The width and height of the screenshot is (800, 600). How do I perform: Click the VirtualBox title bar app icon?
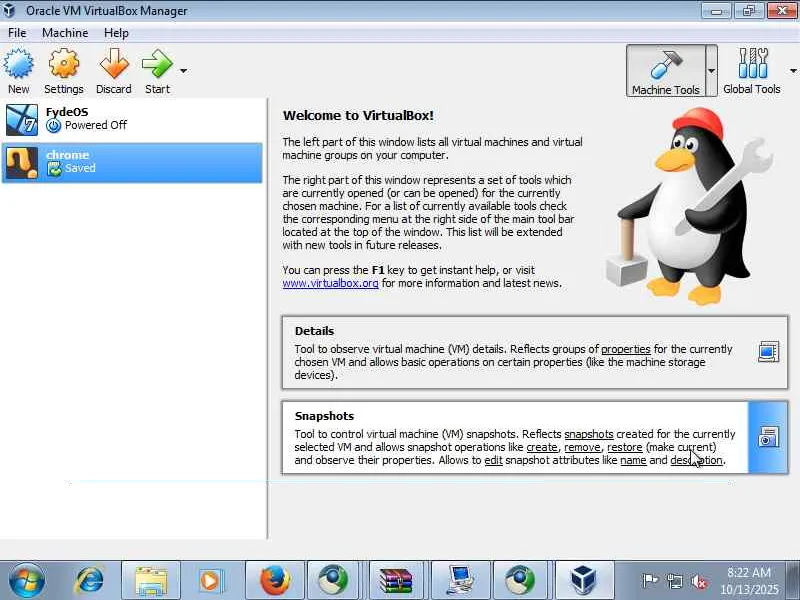point(9,10)
